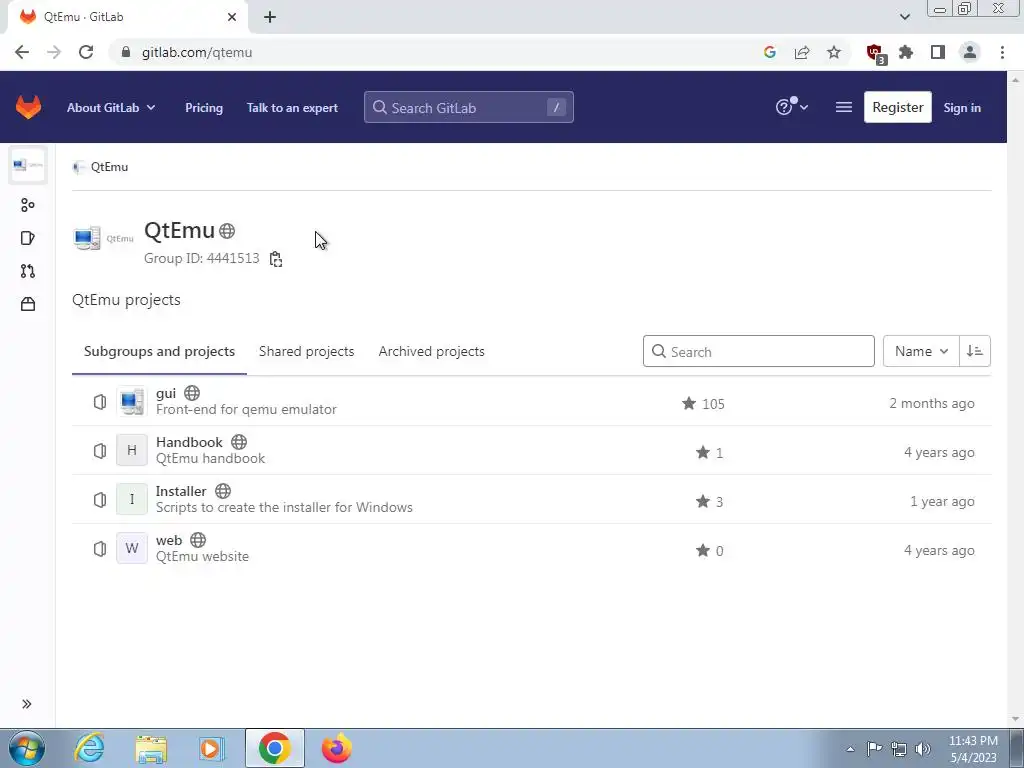Open Windows Media Player from taskbar
Viewport: 1024px width, 768px height.
tap(212, 748)
